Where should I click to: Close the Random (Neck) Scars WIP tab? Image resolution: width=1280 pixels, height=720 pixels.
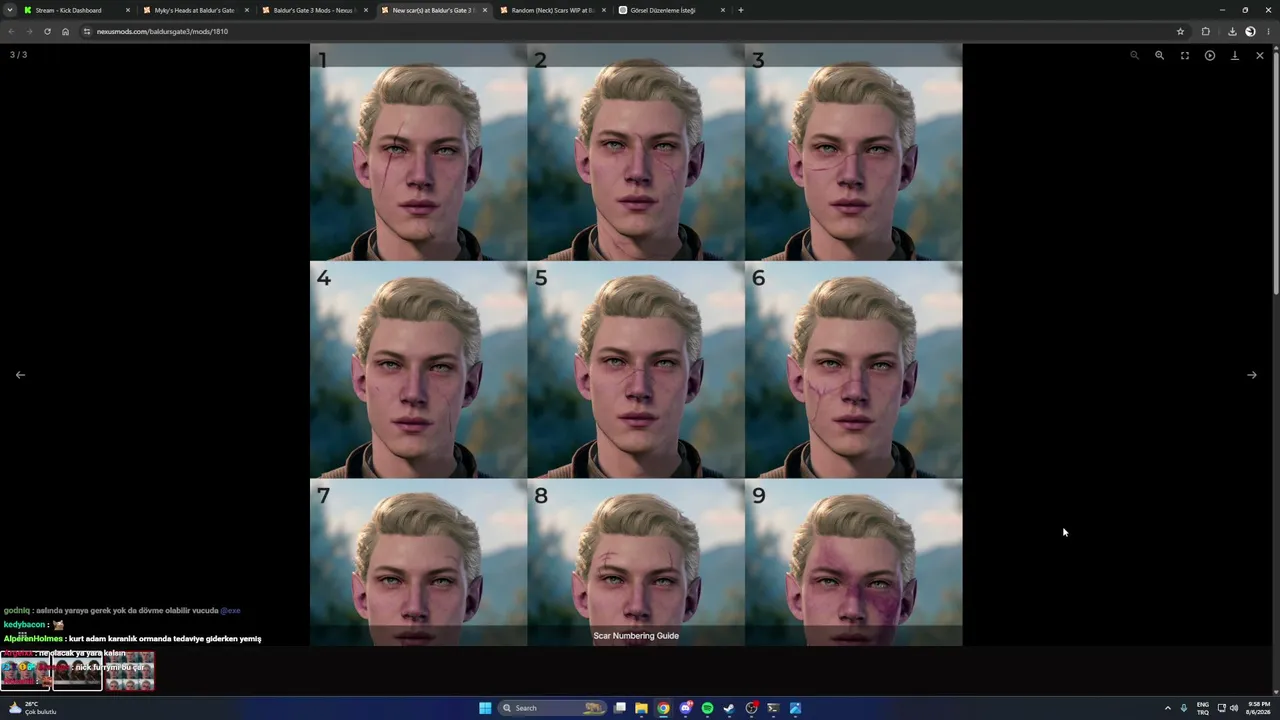604,10
